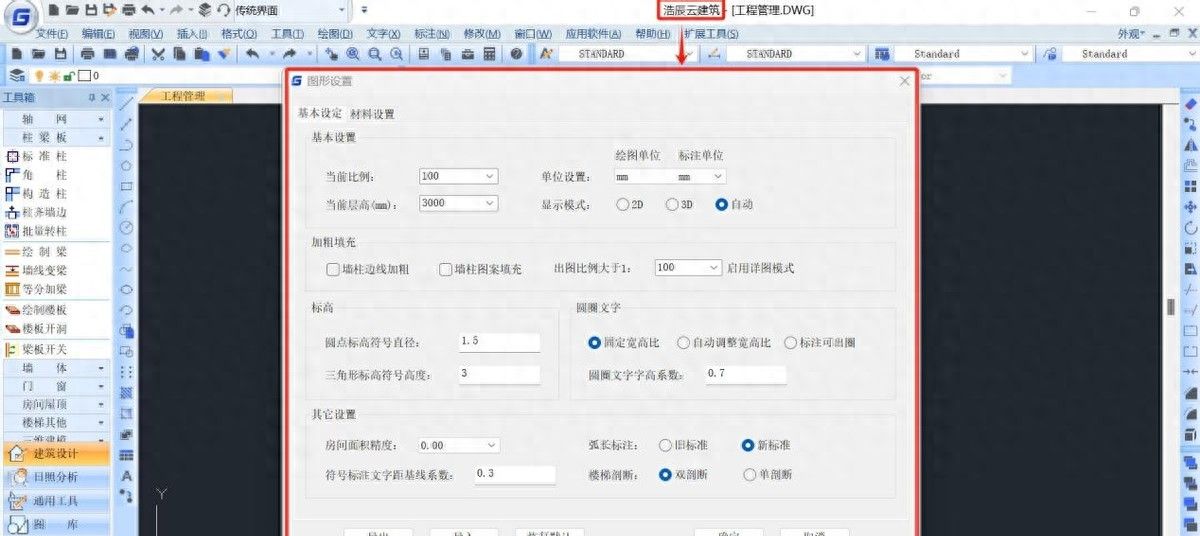Click the 符号标注文字距基线系数 input field
This screenshot has height=536, width=1200.
pos(514,474)
